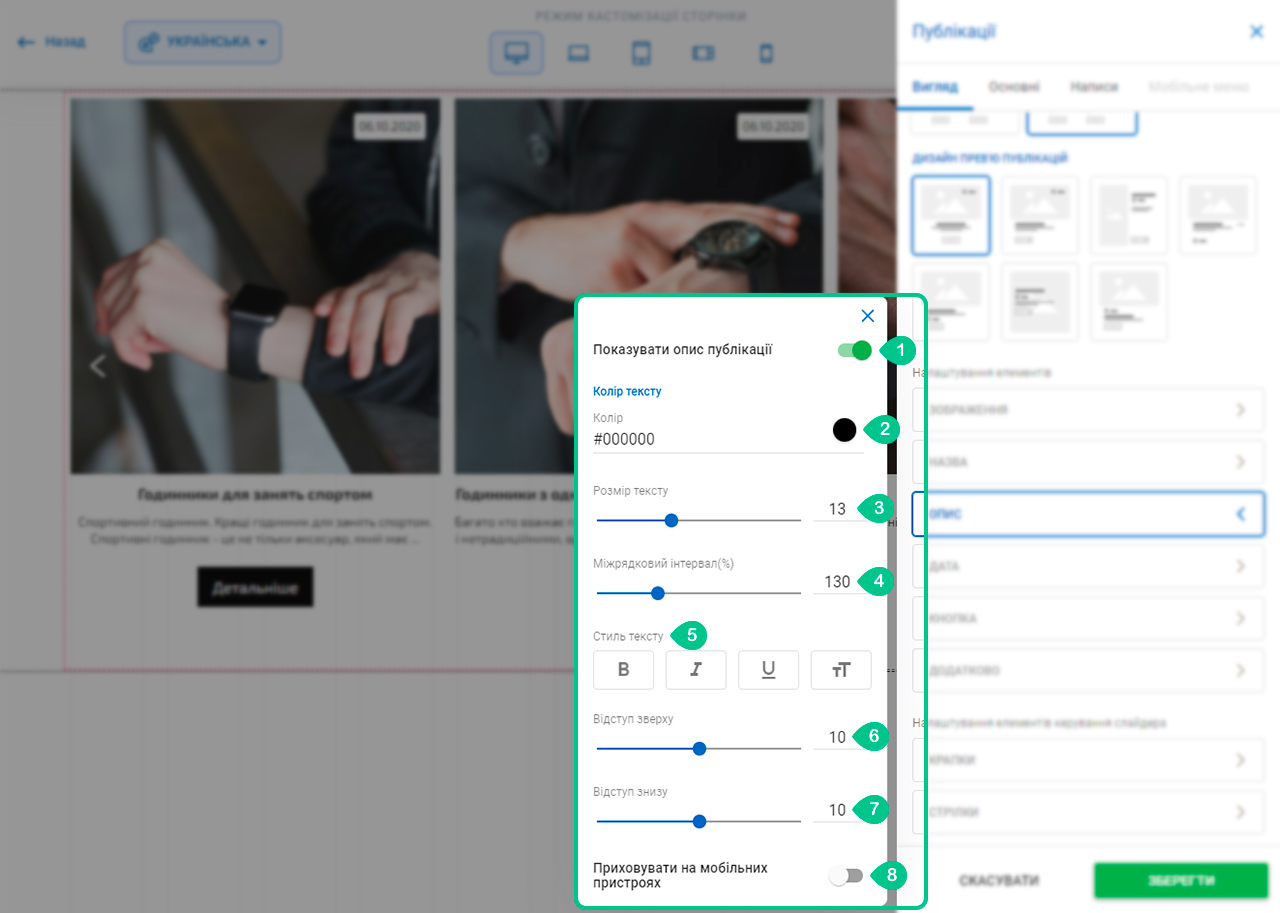Switch to the Вигляд tab
The width and height of the screenshot is (1280, 913).
(x=935, y=87)
